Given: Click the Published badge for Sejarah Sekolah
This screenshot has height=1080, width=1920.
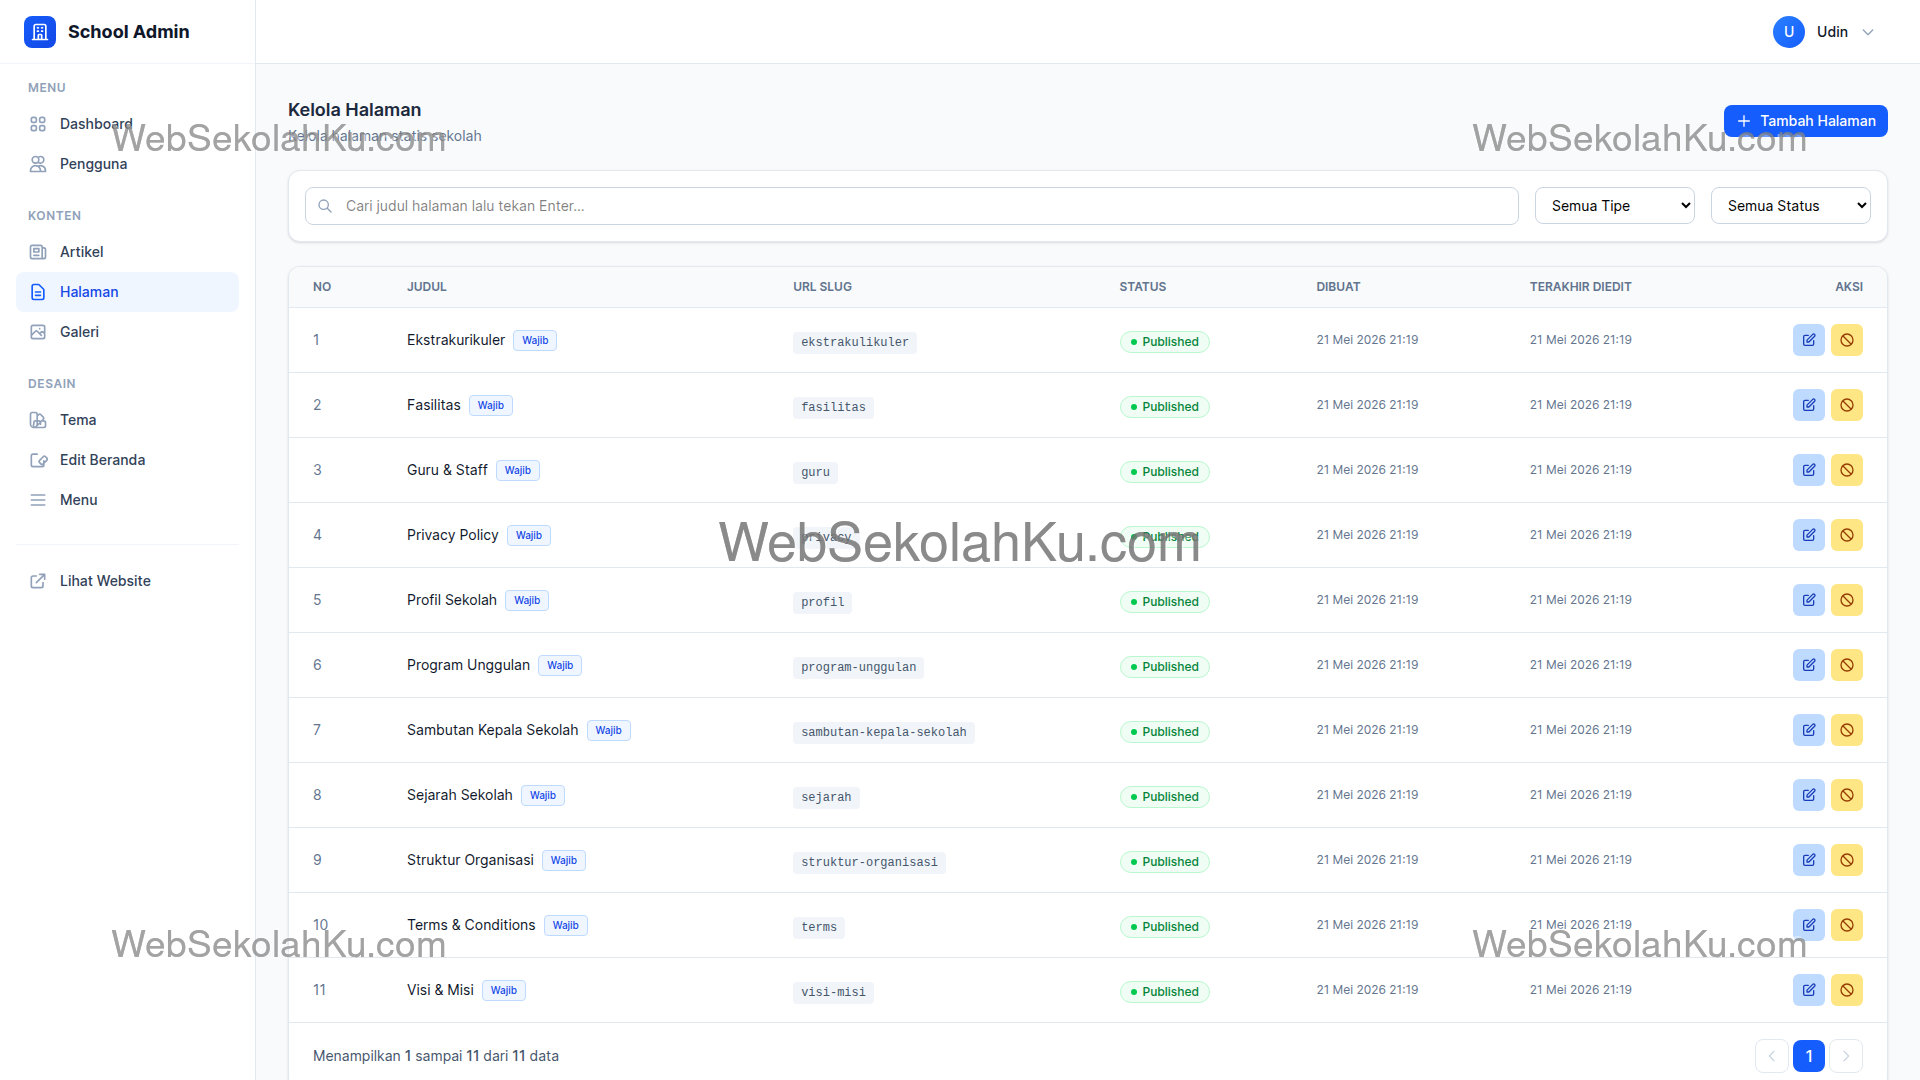Looking at the screenshot, I should click(1164, 797).
